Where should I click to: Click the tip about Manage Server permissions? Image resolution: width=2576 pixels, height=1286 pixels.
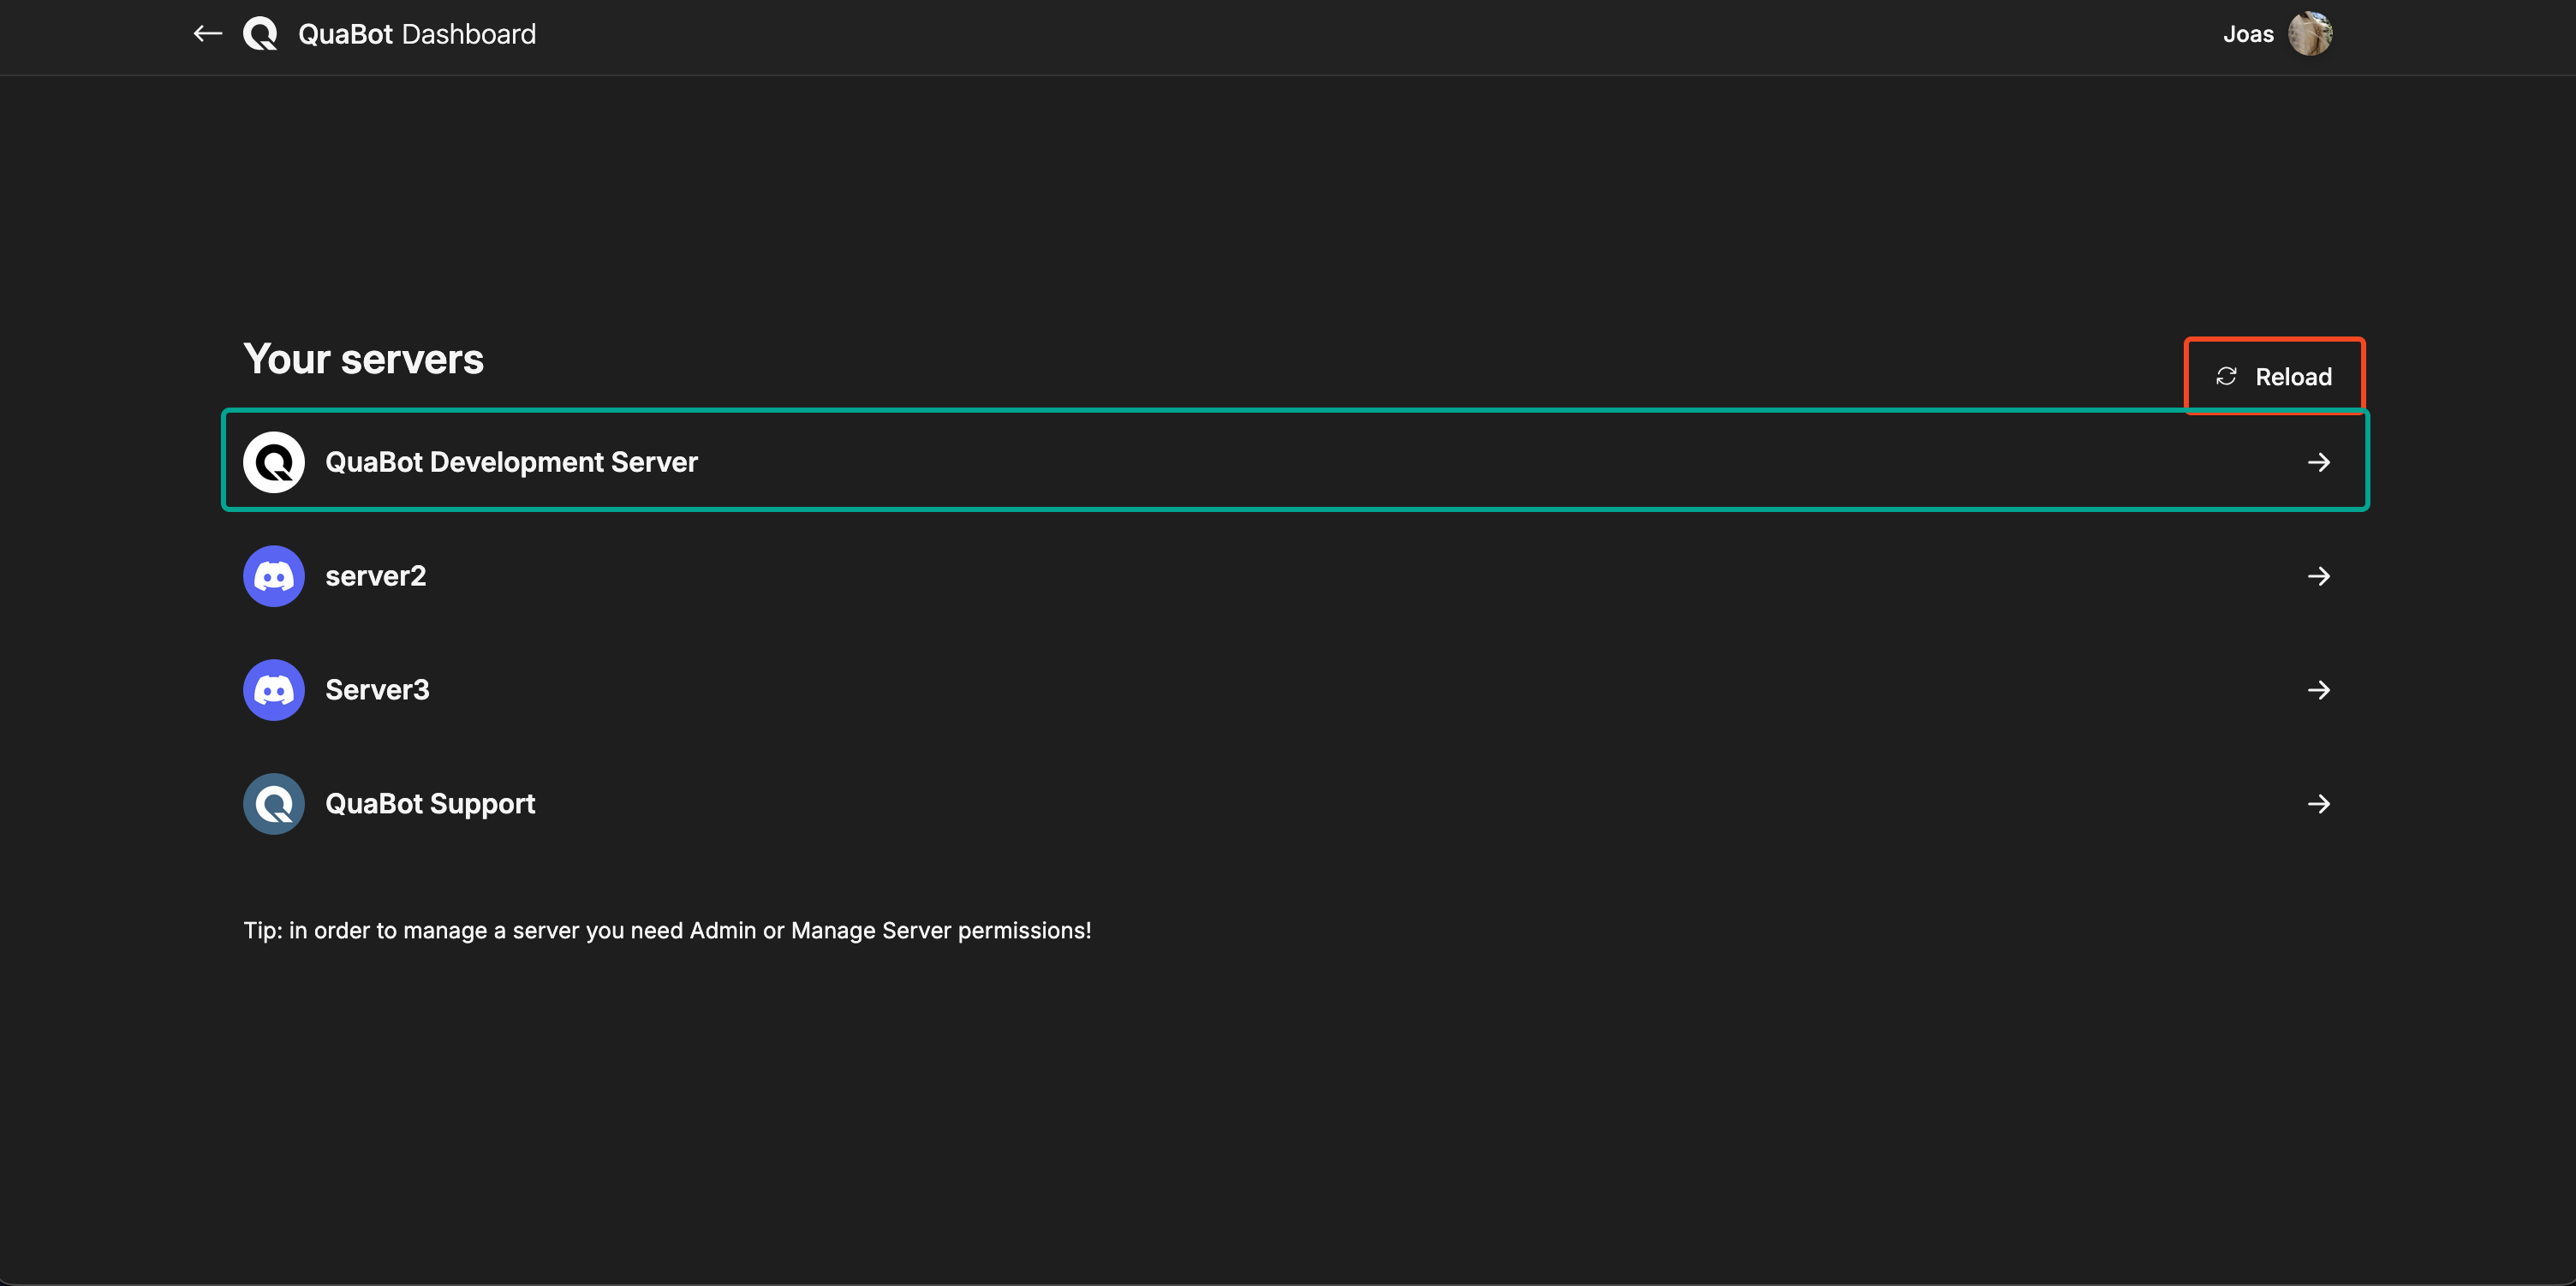(x=667, y=931)
